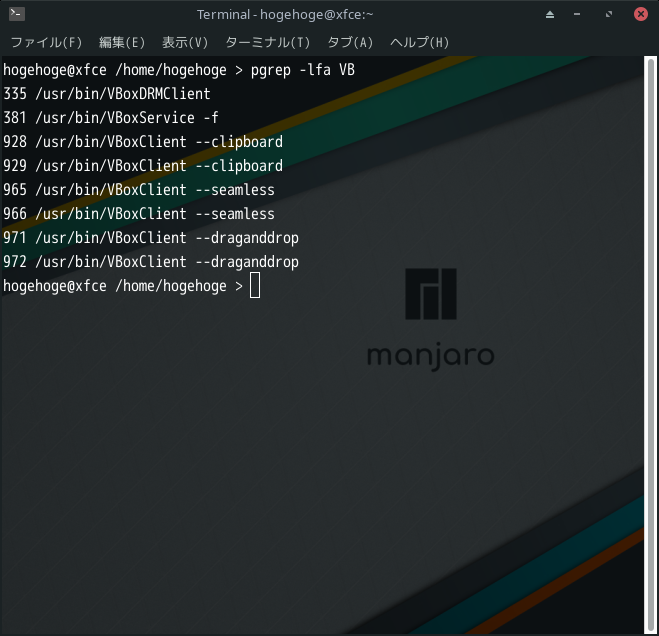Click the line 928 VBoxClient --clipboard

pos(143,142)
